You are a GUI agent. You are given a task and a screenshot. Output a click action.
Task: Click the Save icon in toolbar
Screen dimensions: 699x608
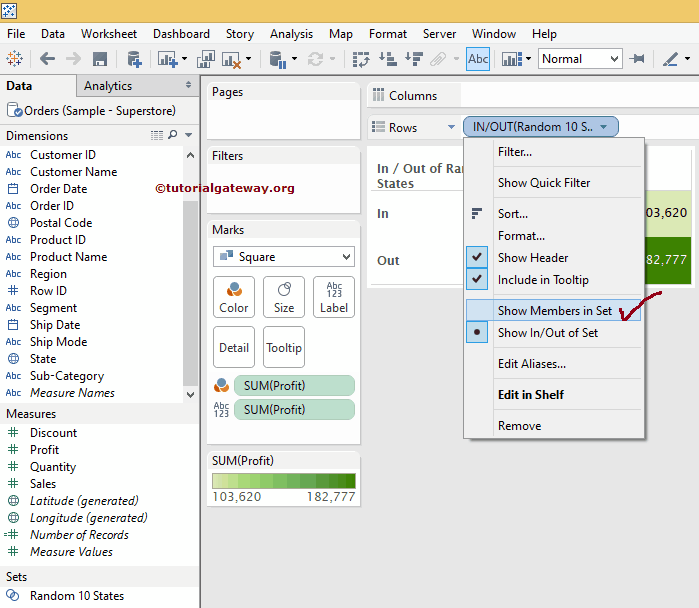click(x=99, y=59)
